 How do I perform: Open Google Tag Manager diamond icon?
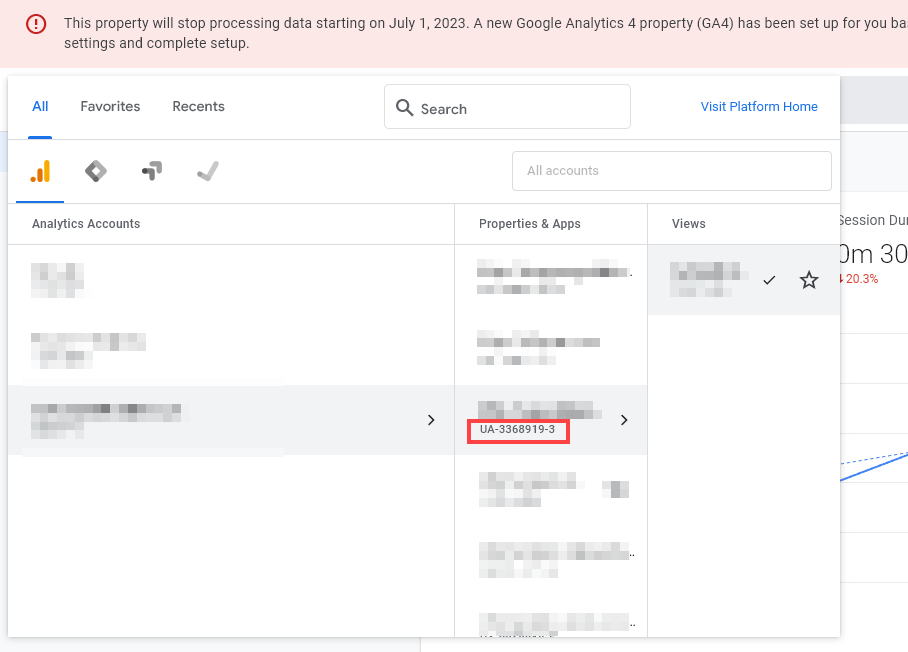[x=95, y=170]
